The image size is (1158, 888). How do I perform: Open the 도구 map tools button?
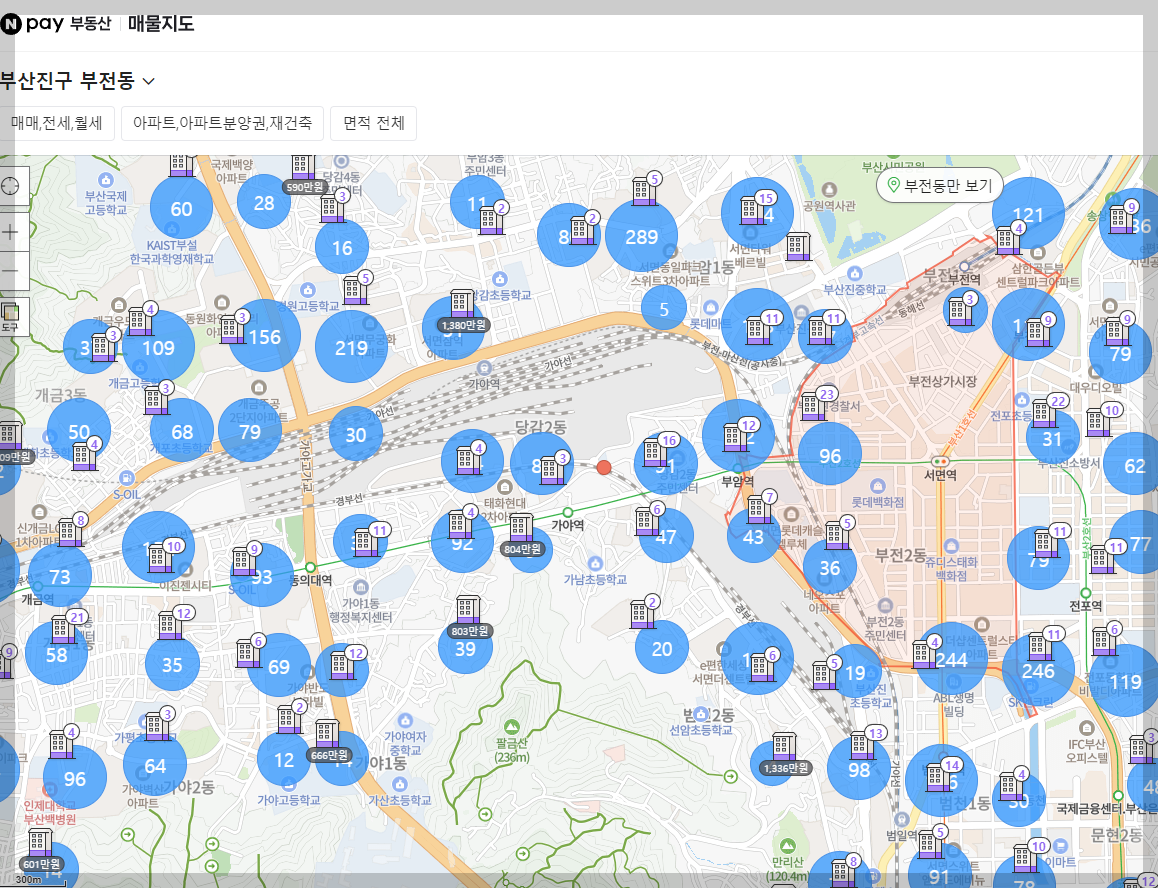pyautogui.click(x=10, y=317)
